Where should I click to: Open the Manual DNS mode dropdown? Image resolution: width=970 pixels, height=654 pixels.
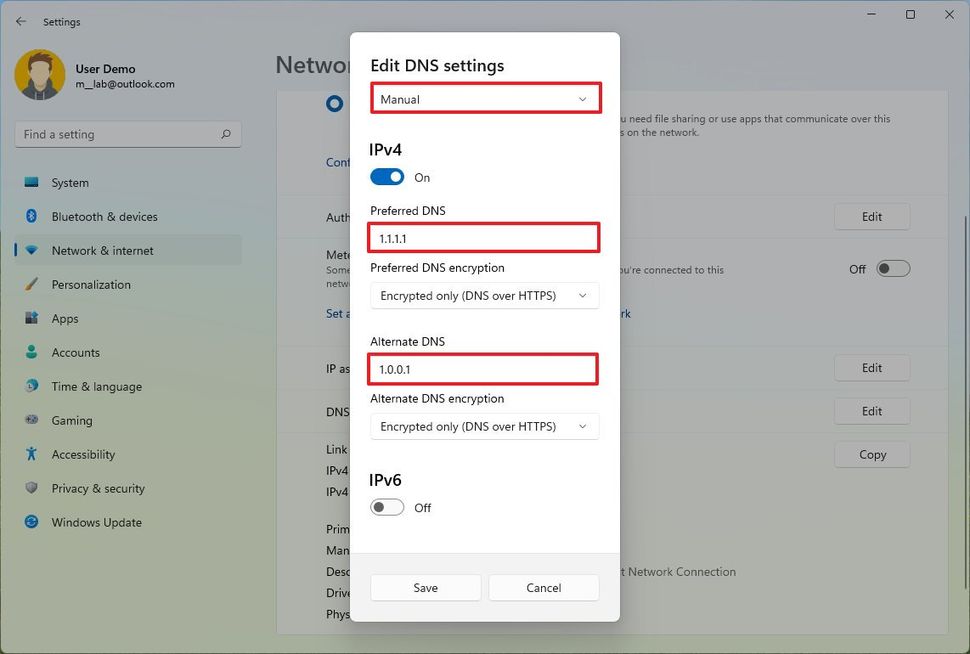click(485, 98)
